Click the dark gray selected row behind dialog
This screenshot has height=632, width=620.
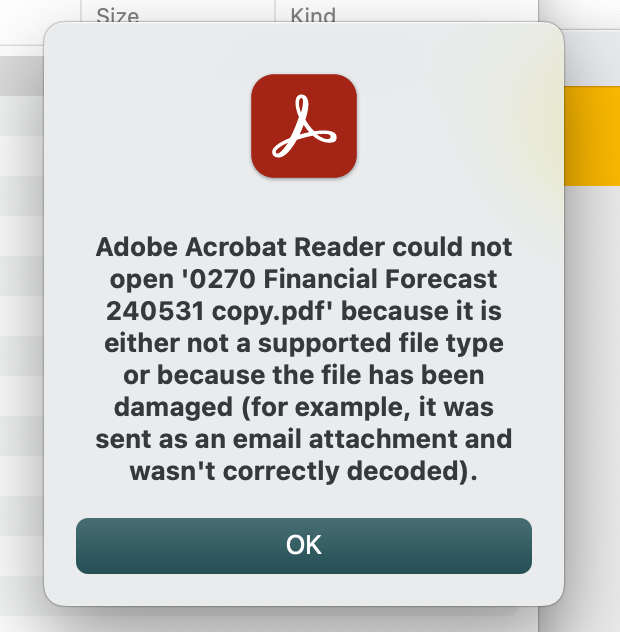(x=22, y=76)
